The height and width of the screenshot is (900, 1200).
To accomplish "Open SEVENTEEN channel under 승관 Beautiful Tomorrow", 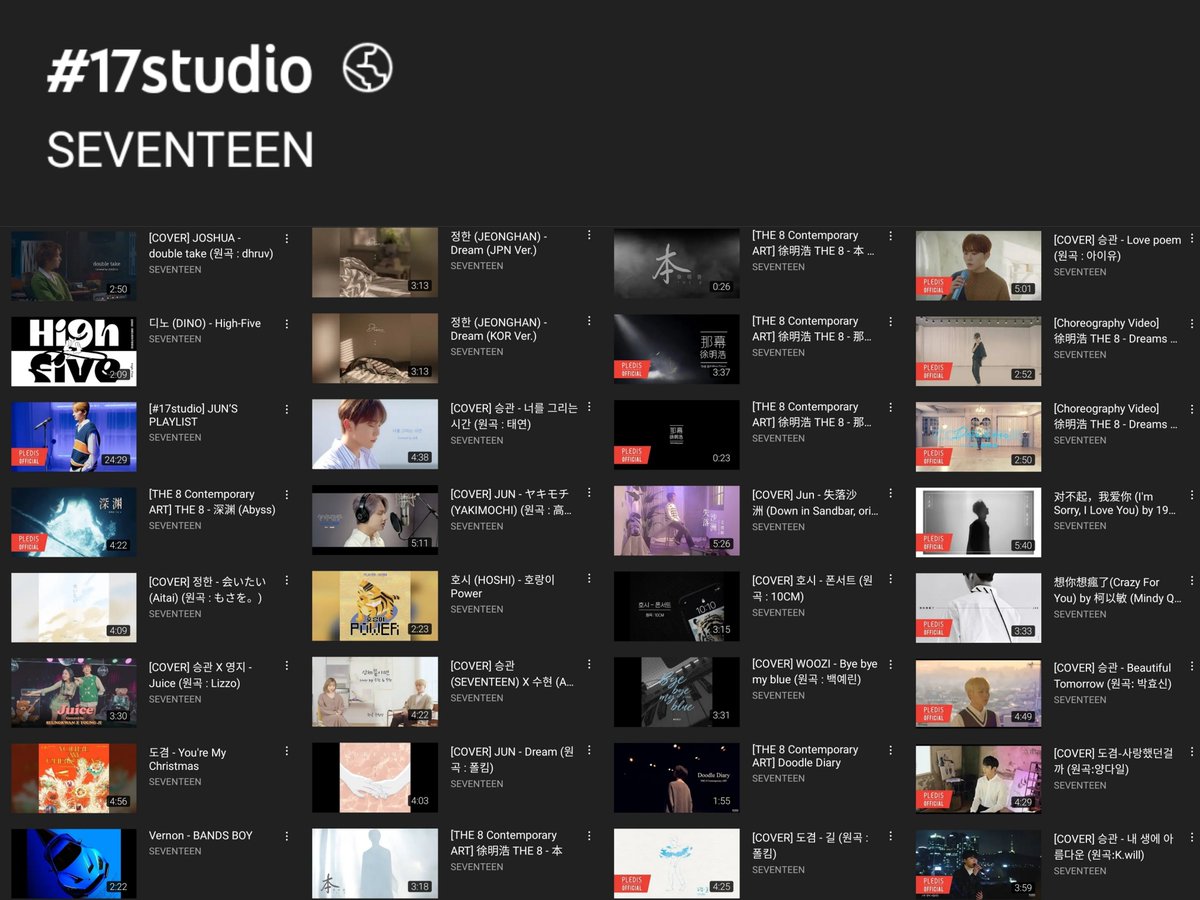I will [x=1080, y=699].
